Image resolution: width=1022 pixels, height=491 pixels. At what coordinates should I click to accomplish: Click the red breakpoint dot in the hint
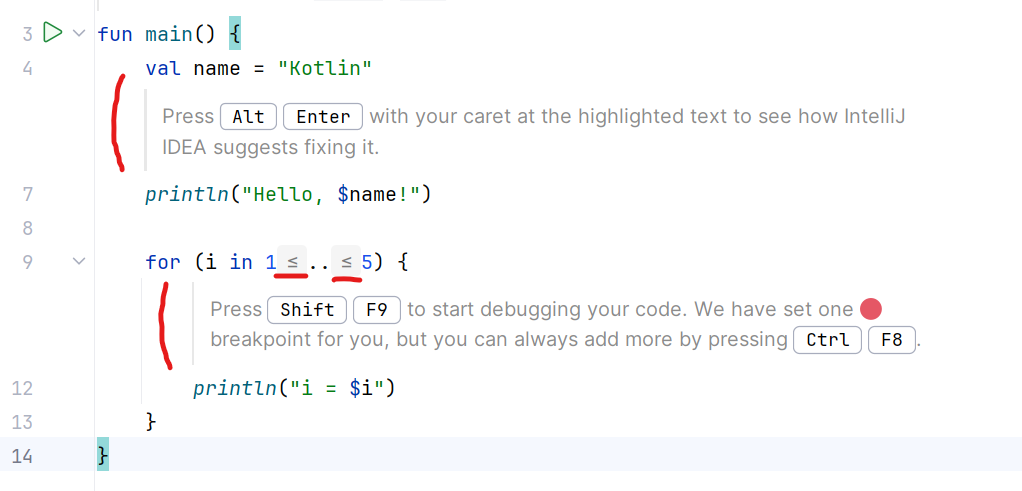tap(871, 310)
